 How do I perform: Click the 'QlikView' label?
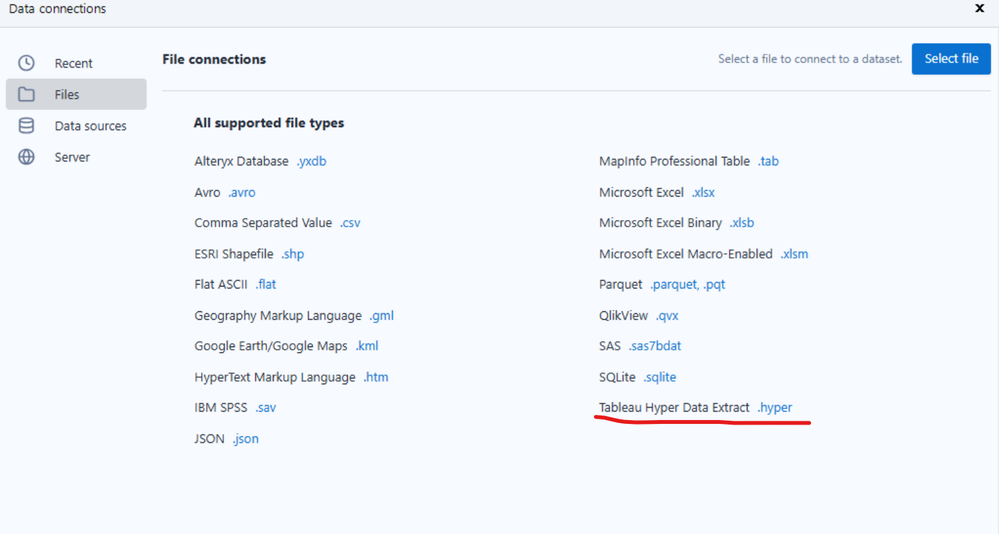point(623,315)
